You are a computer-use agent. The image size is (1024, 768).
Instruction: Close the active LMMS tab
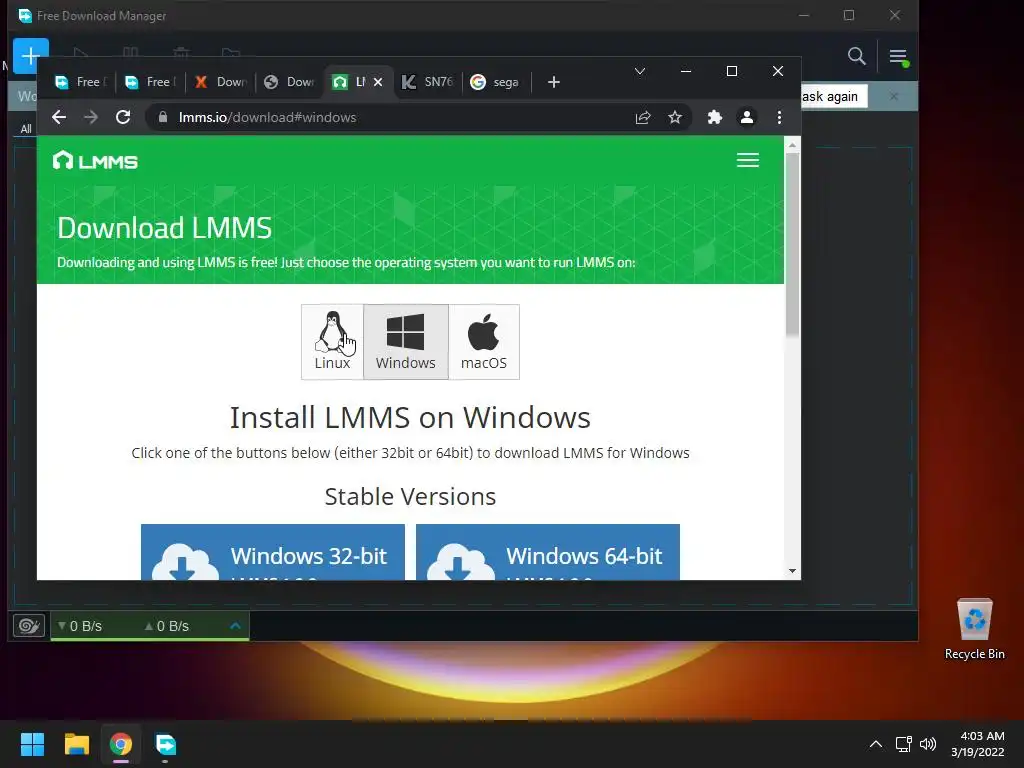[x=378, y=82]
